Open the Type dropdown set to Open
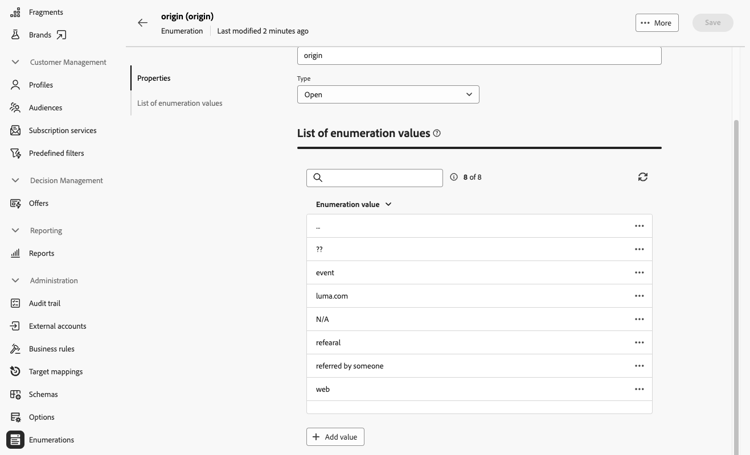 (x=388, y=95)
